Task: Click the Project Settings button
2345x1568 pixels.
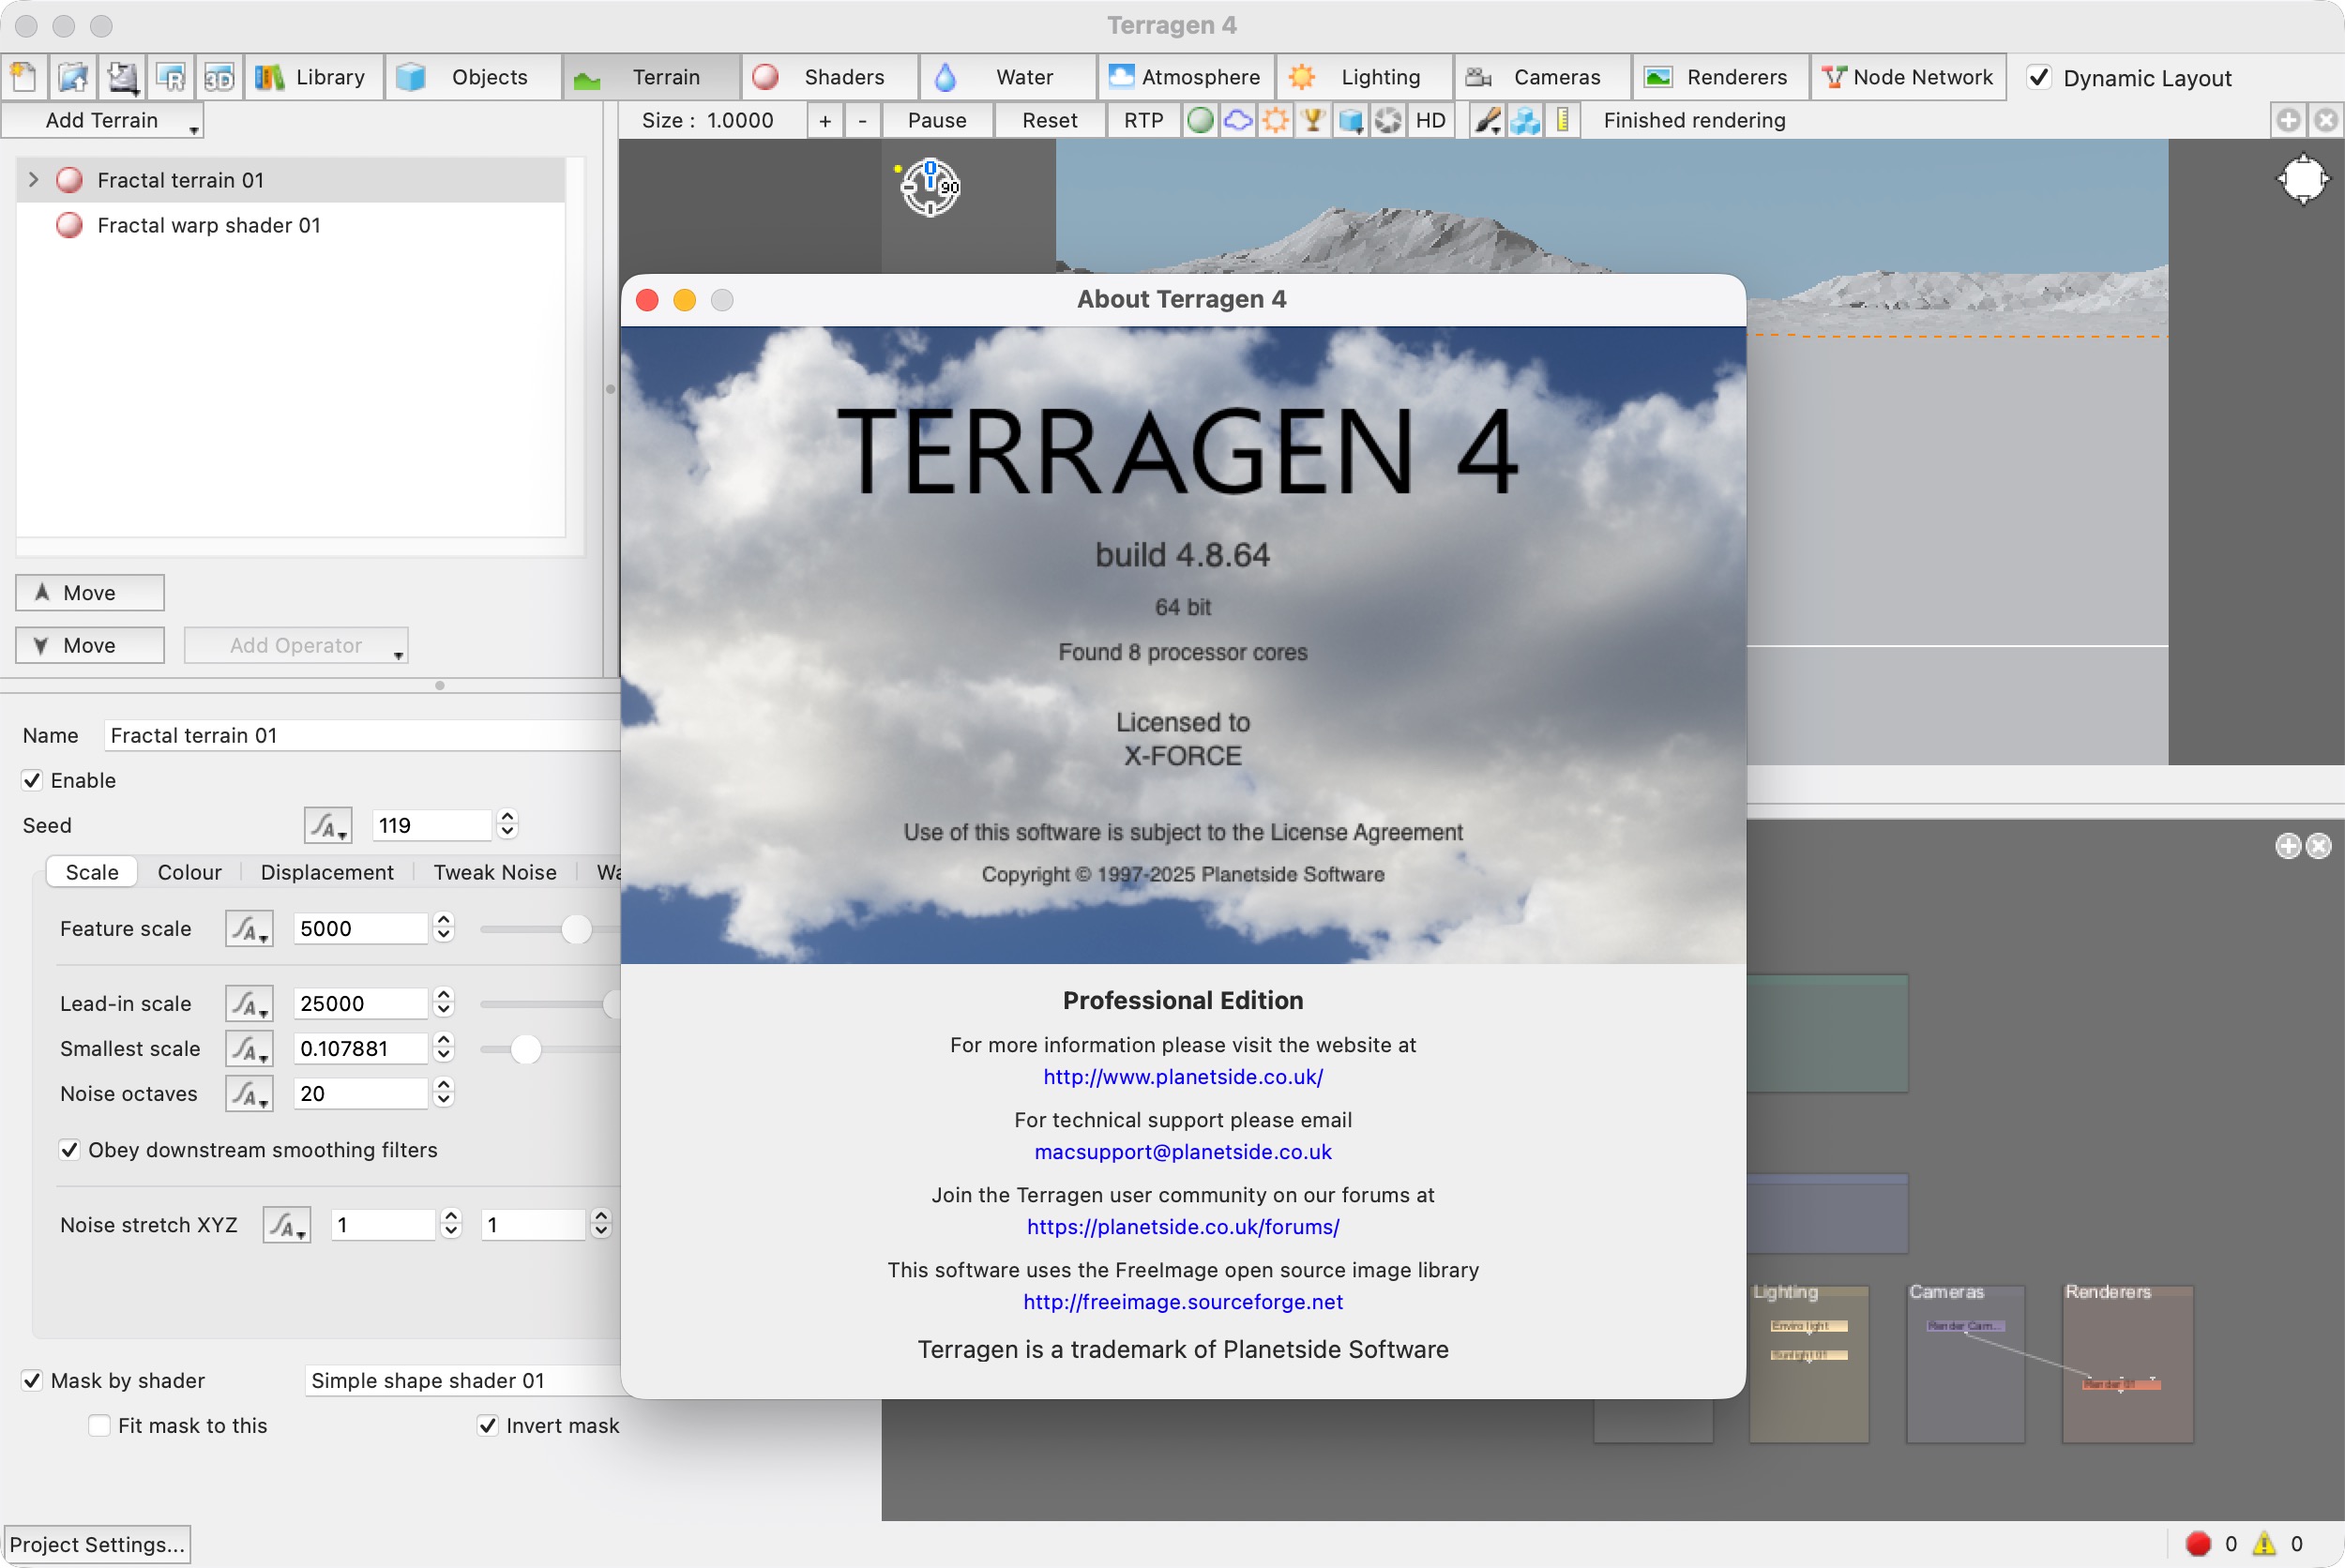Action: pos(97,1544)
